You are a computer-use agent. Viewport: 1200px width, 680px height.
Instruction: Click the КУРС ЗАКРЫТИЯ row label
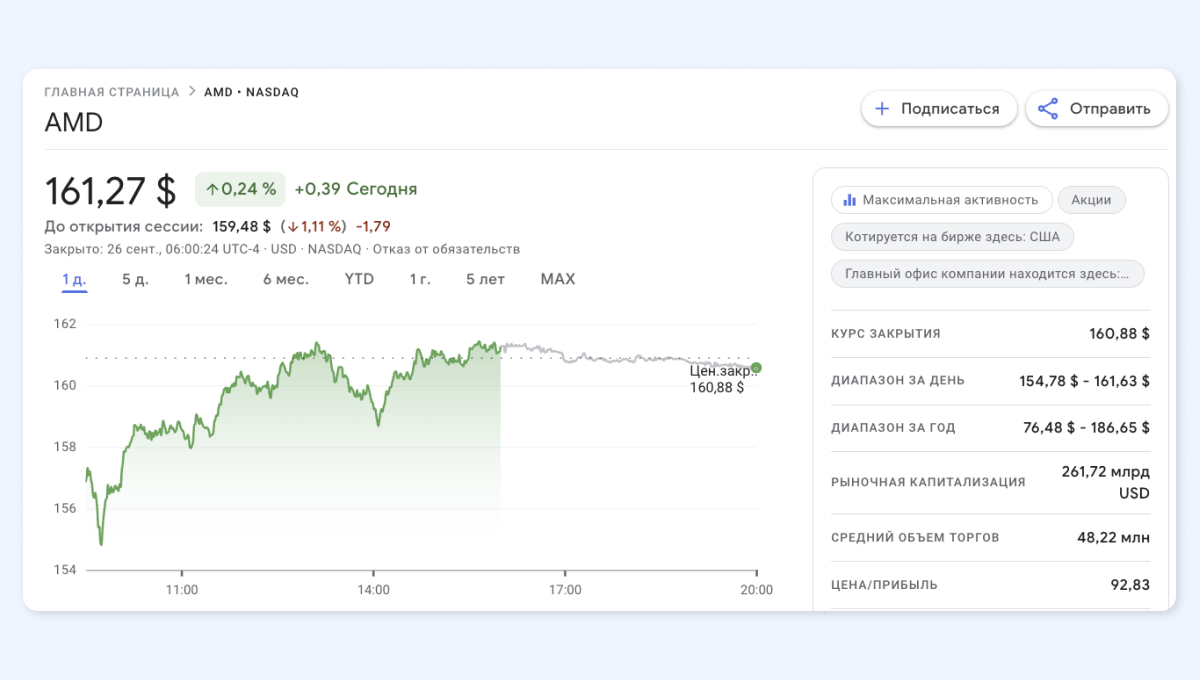tap(886, 334)
